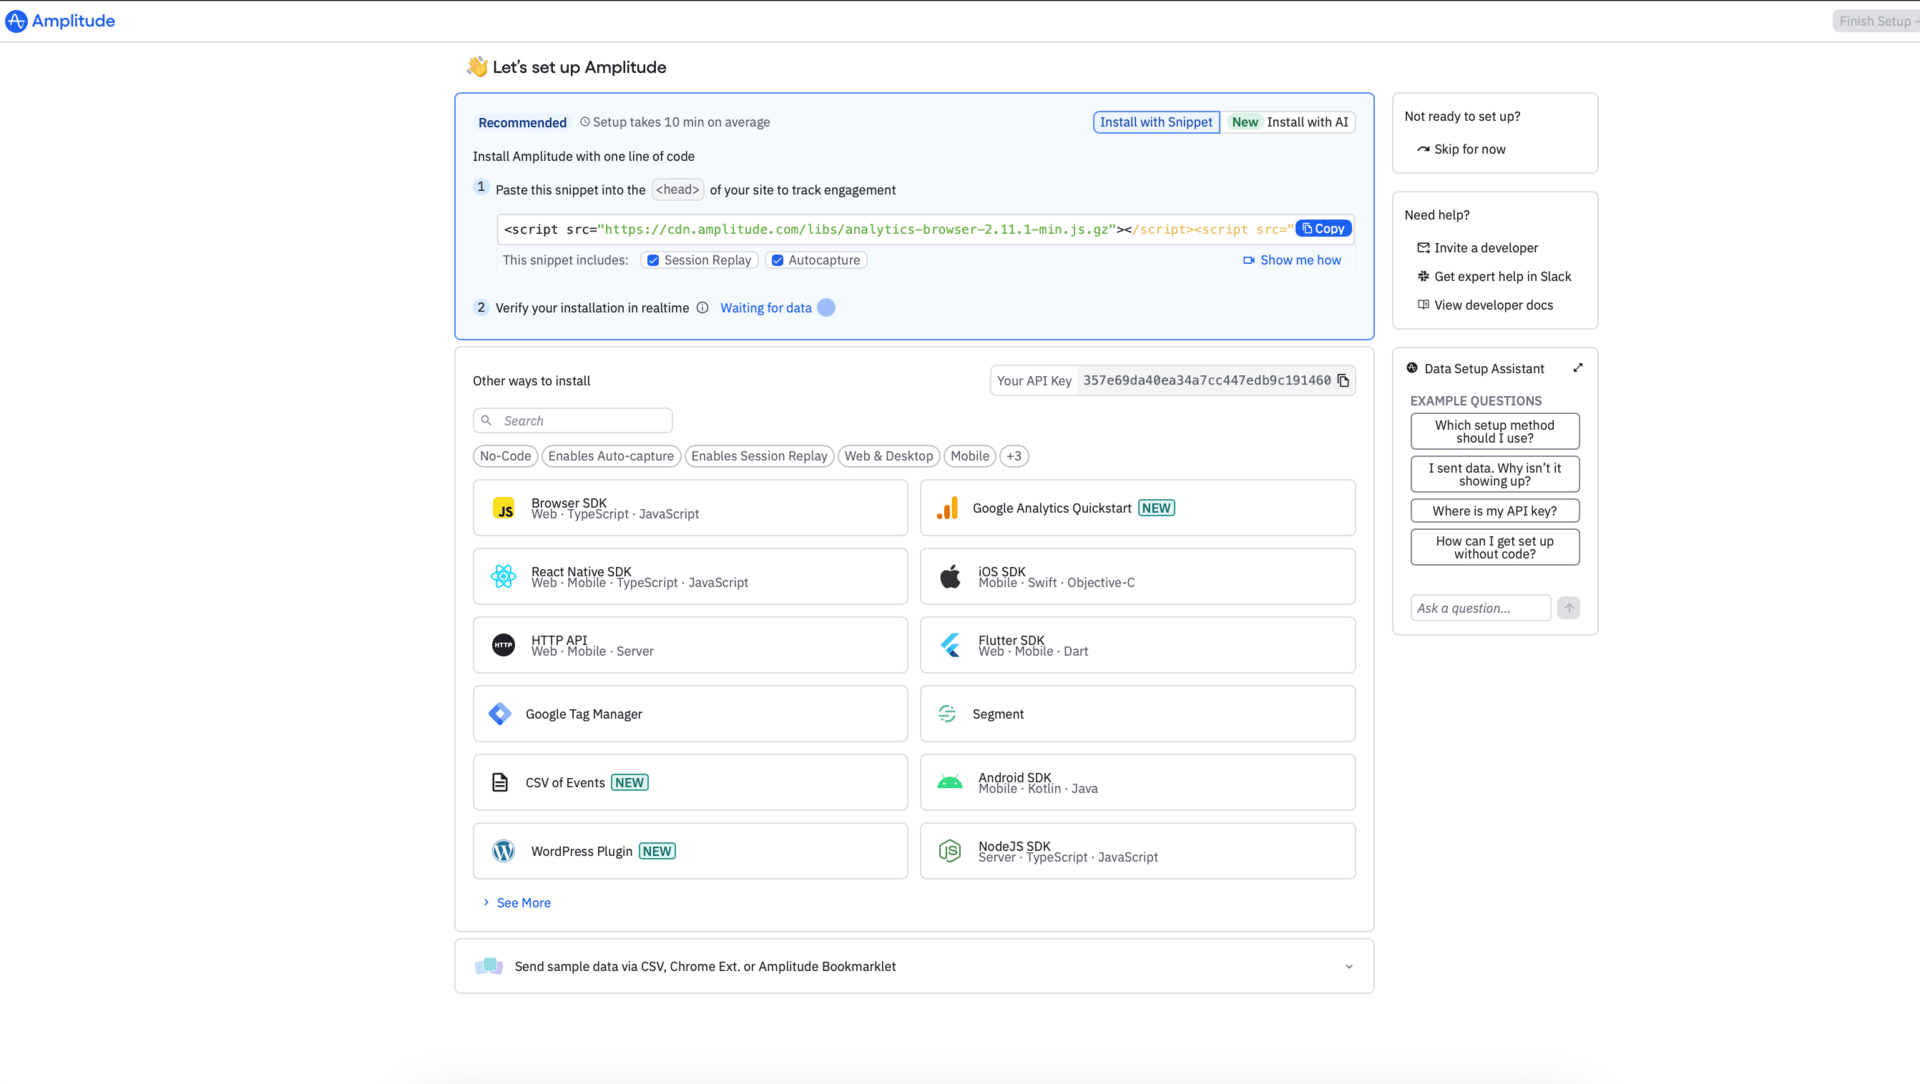Click Finish Setup button
Image resolution: width=1920 pixels, height=1084 pixels.
(1876, 21)
